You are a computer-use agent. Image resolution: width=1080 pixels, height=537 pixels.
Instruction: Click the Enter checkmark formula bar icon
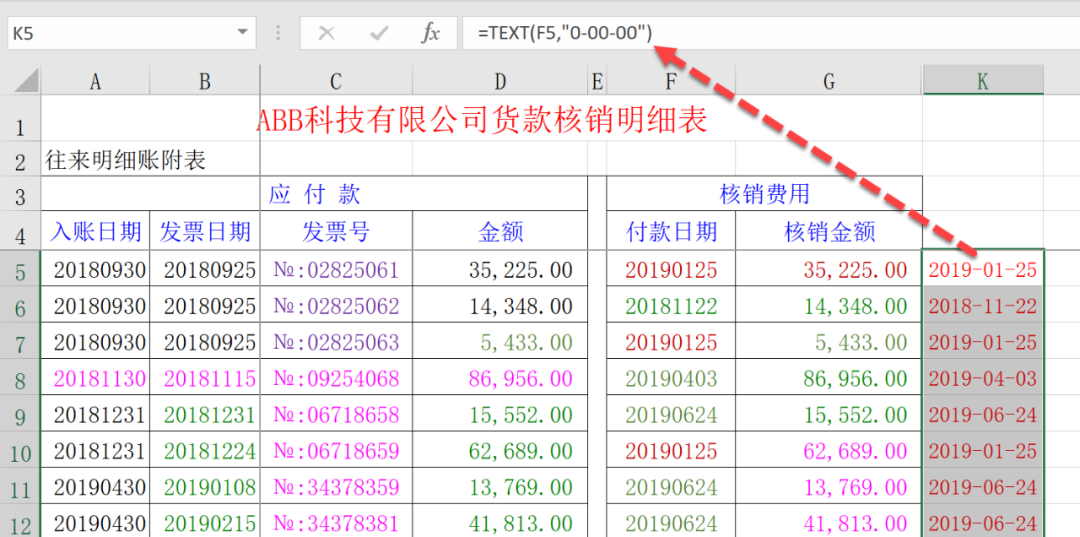[379, 33]
